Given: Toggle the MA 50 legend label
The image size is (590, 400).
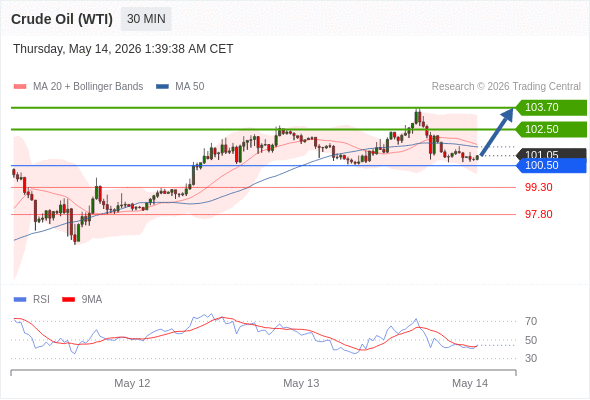Looking at the screenshot, I should tap(190, 87).
